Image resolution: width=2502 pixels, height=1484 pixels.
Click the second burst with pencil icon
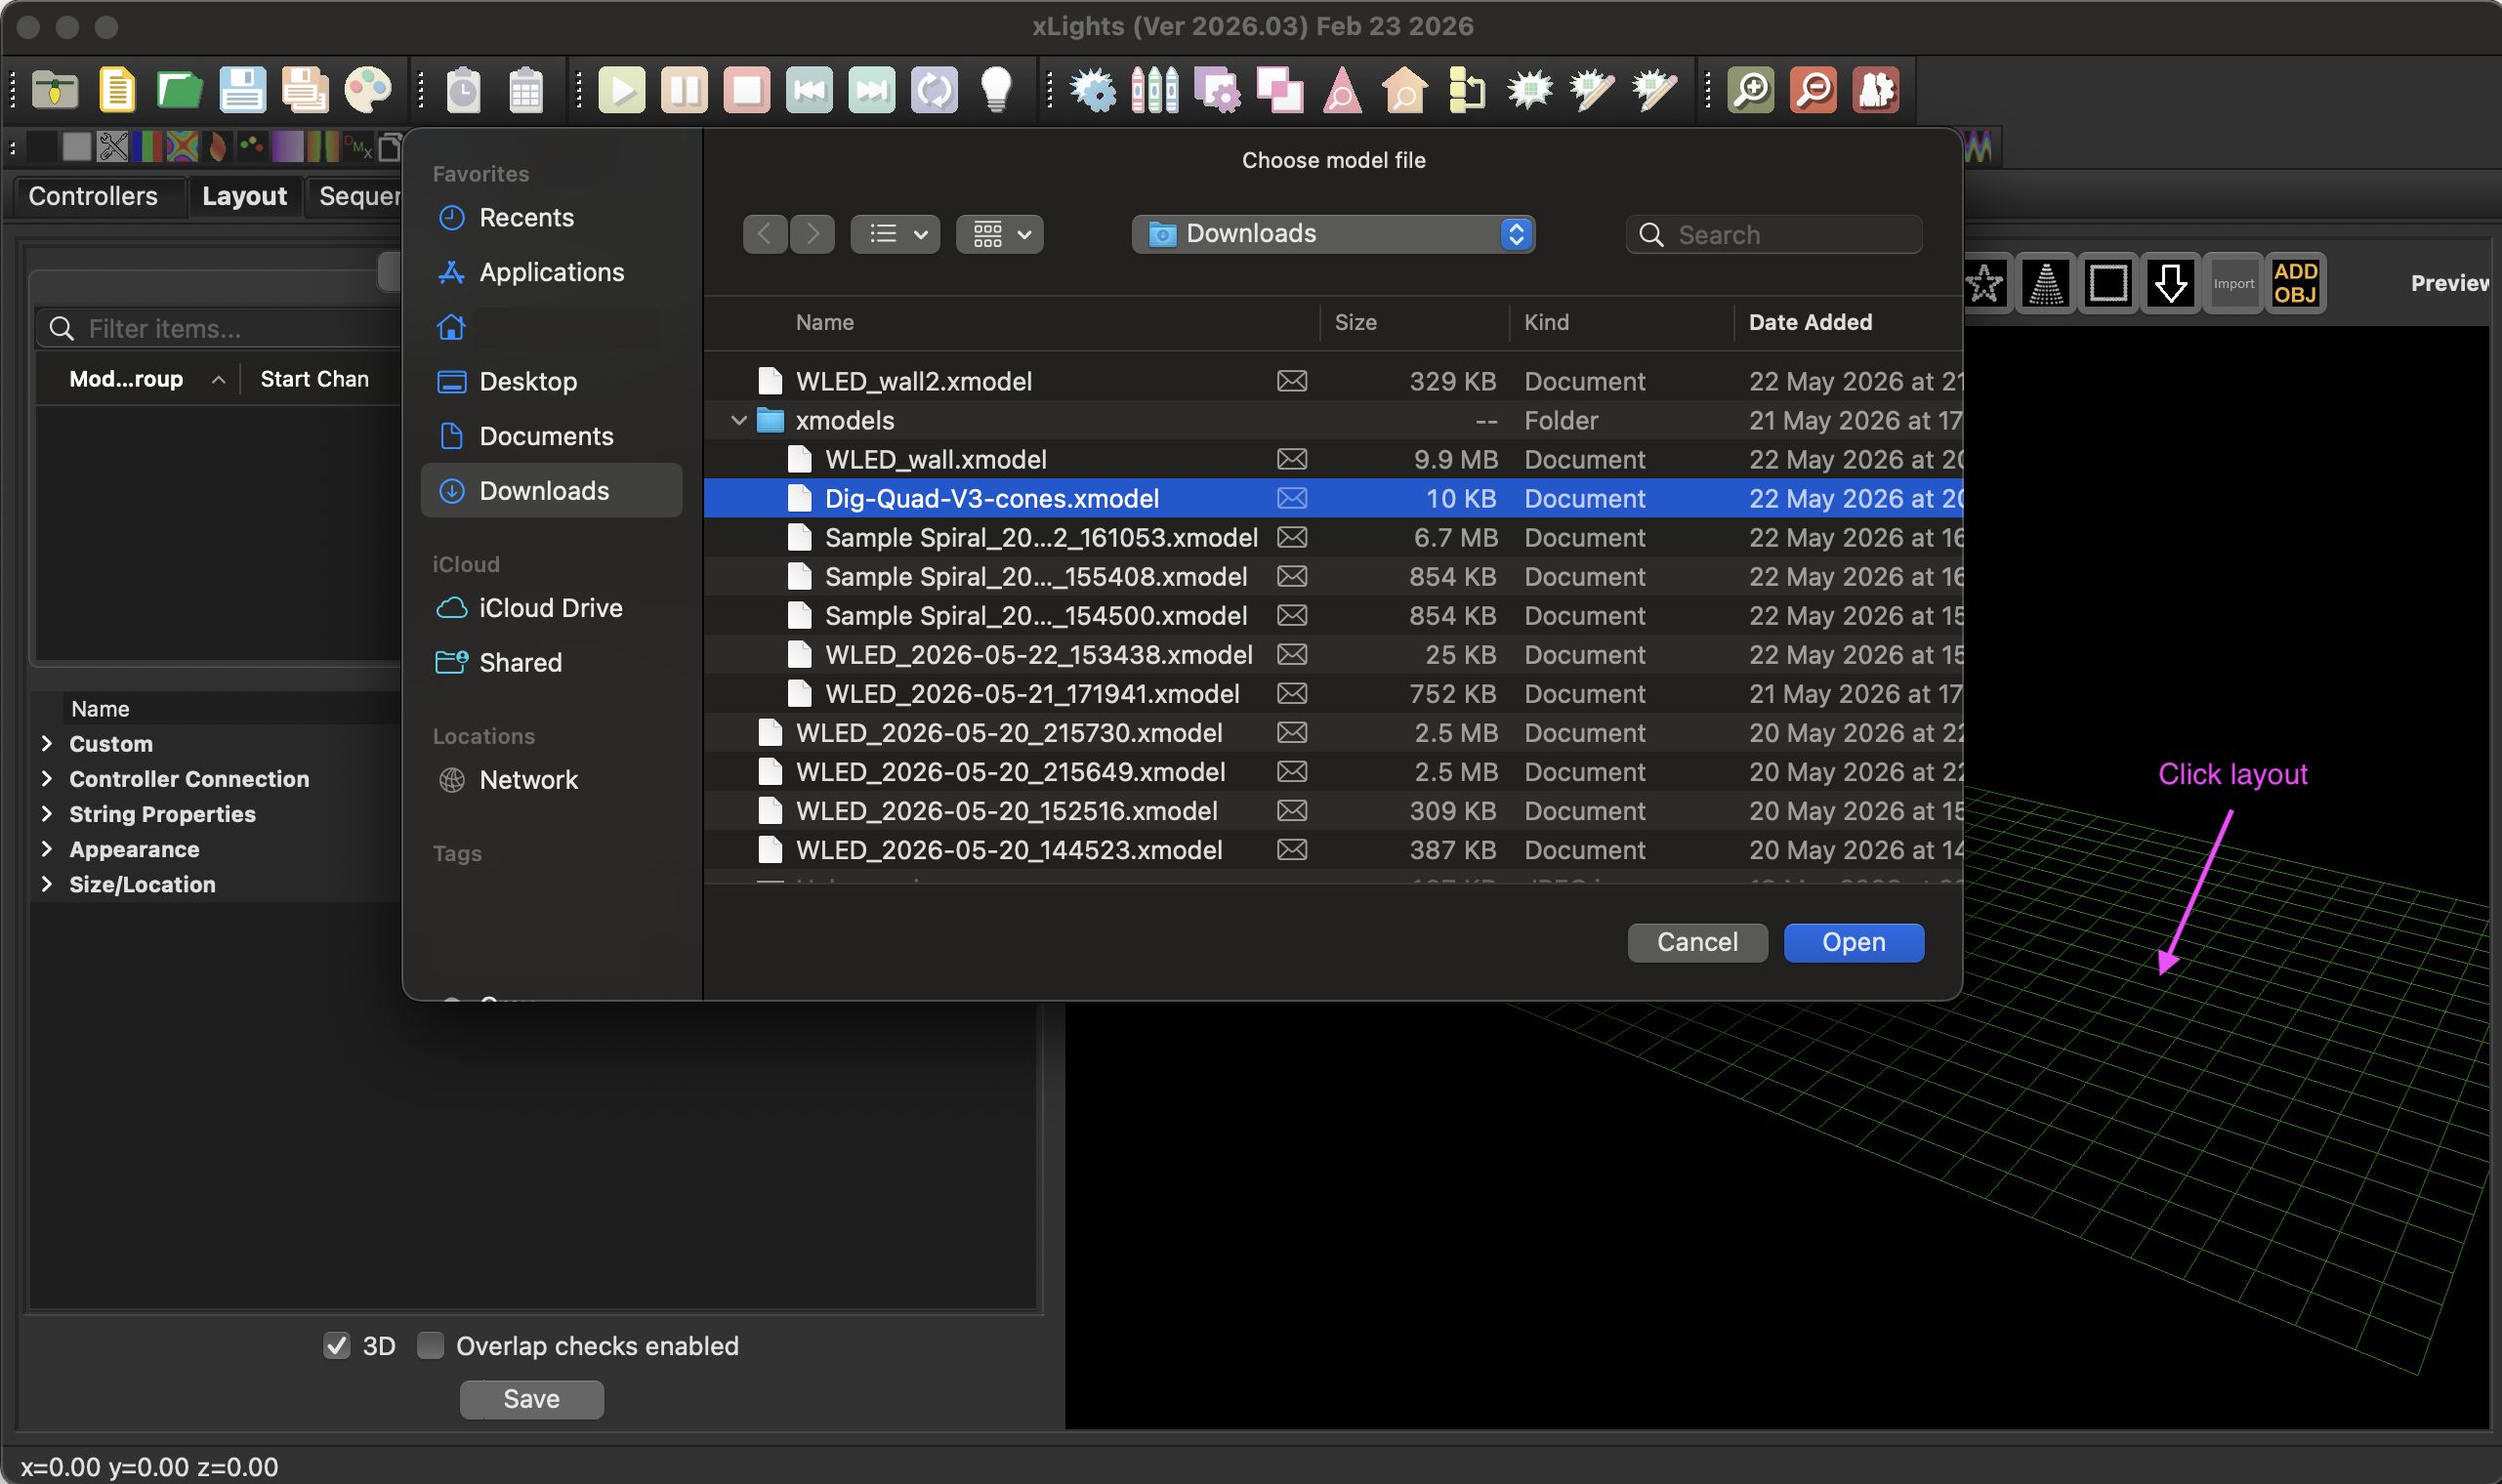[1655, 91]
